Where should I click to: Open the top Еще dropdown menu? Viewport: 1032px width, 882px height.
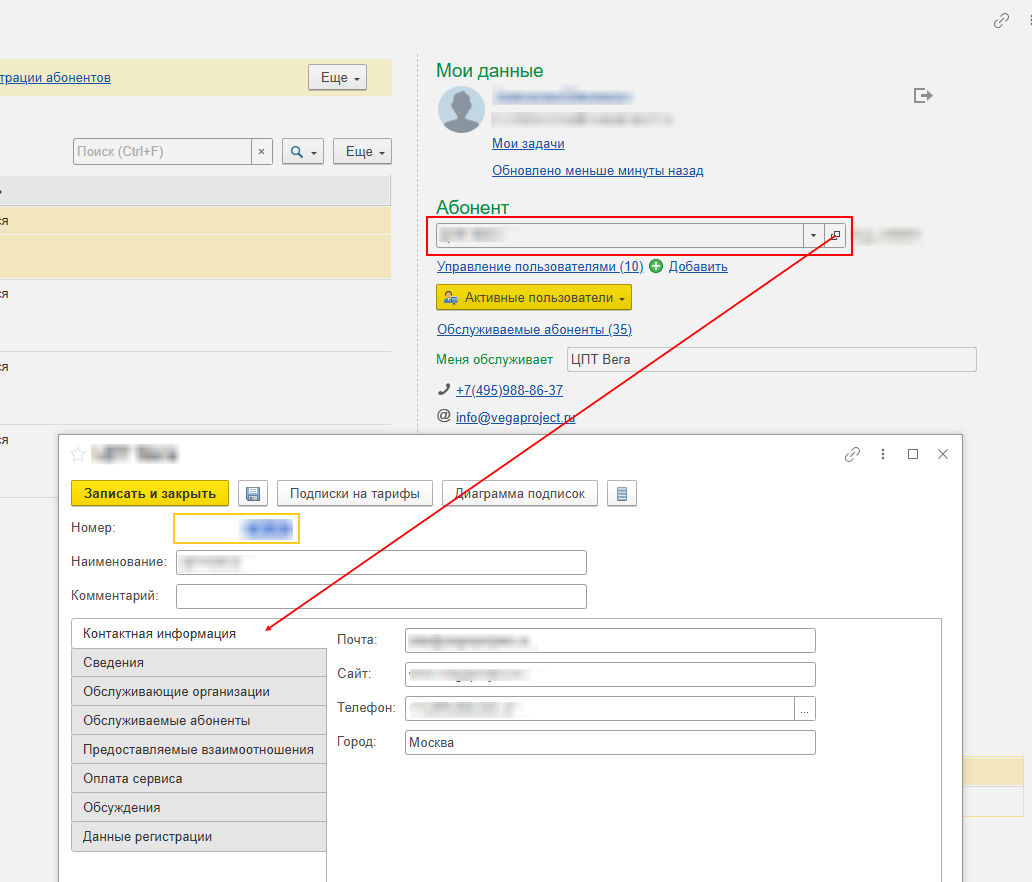point(338,78)
